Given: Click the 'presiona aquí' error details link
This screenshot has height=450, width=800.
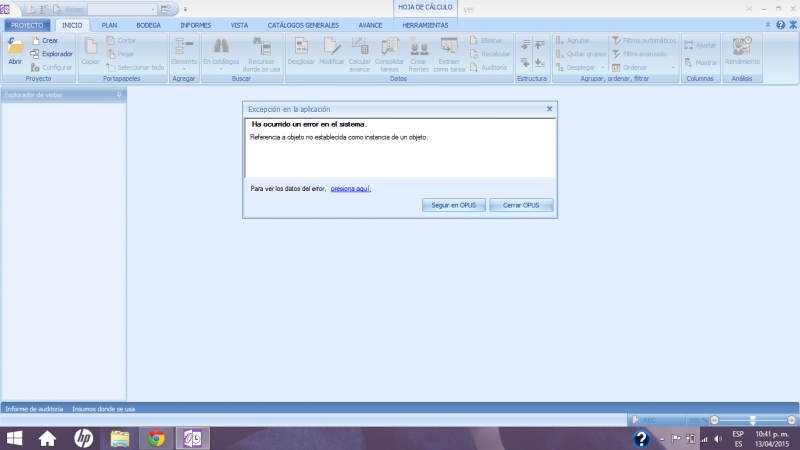Looking at the screenshot, I should (351, 187).
